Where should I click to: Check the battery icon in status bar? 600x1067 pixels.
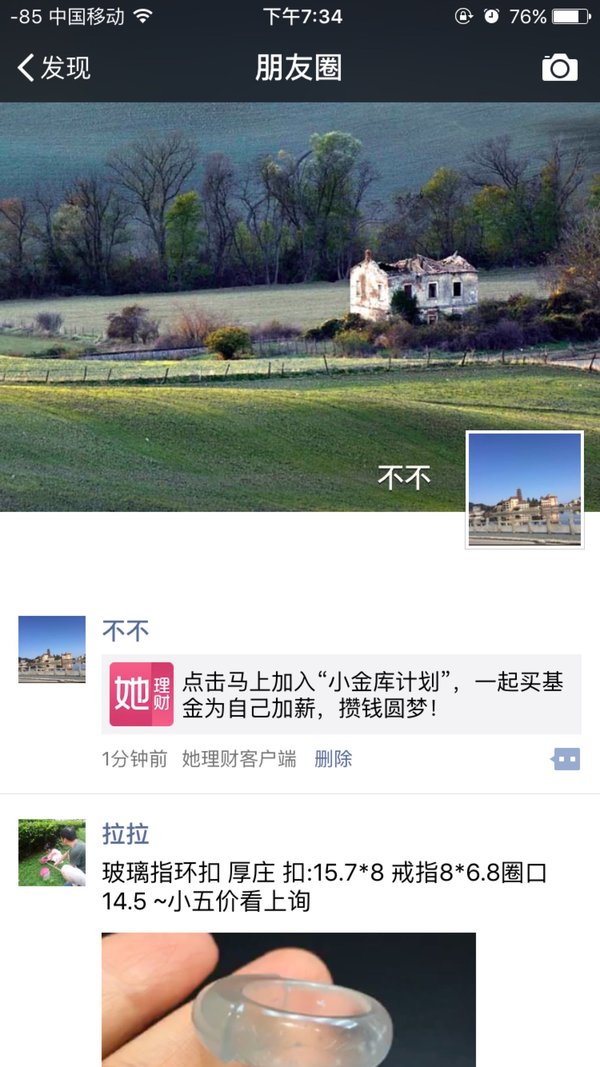571,16
